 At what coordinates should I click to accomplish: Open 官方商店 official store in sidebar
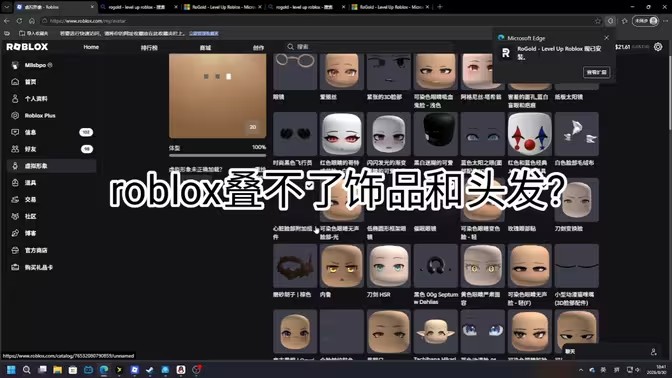[51, 250]
